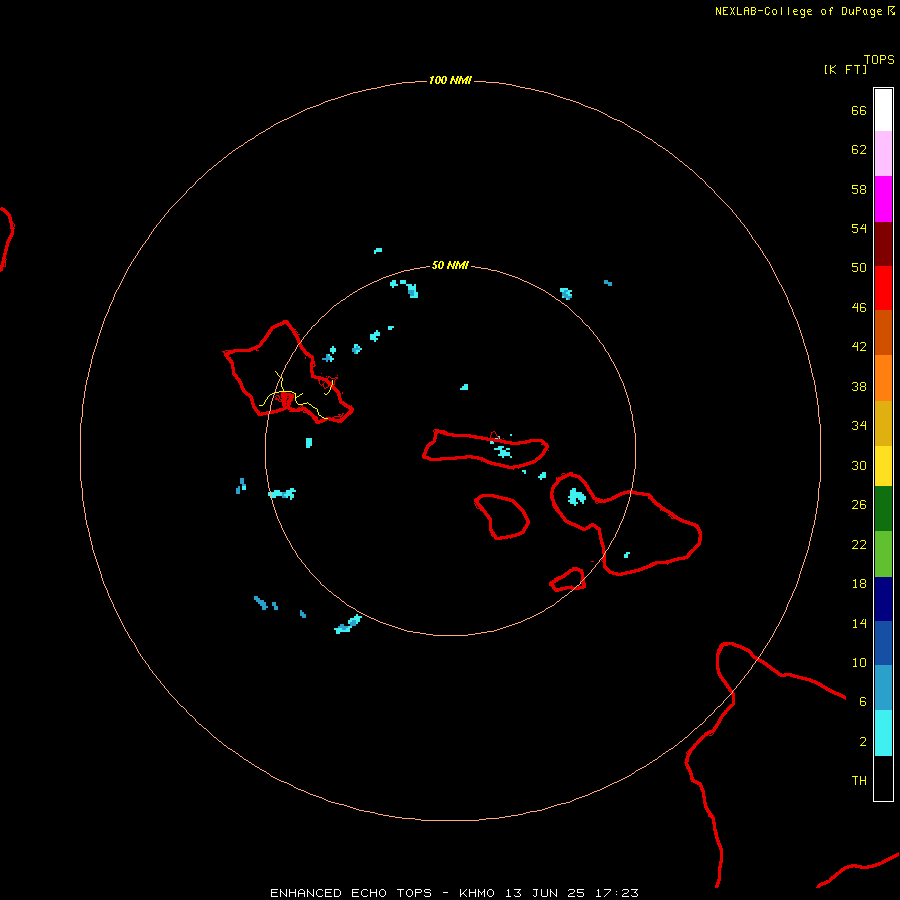Click the legend value 14
900x900 pixels.
coord(859,623)
